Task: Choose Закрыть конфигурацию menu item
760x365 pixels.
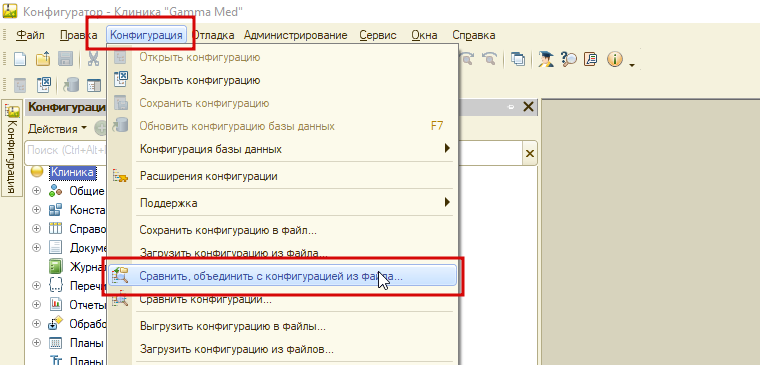Action: pyautogui.click(x=282, y=80)
